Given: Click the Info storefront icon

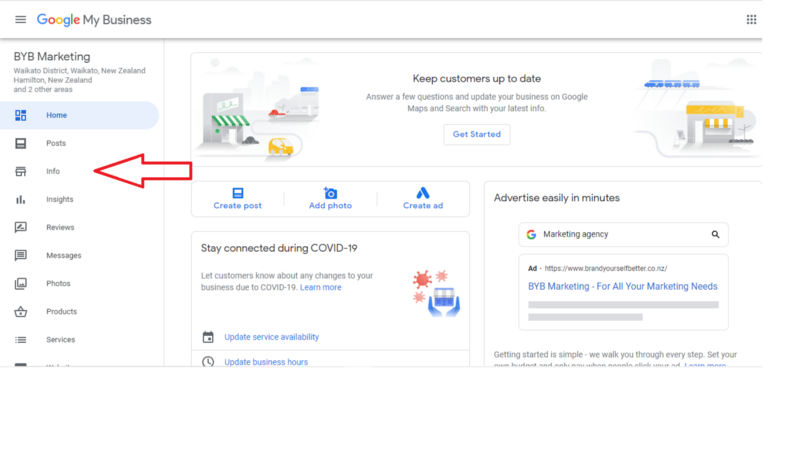Looking at the screenshot, I should (20, 171).
